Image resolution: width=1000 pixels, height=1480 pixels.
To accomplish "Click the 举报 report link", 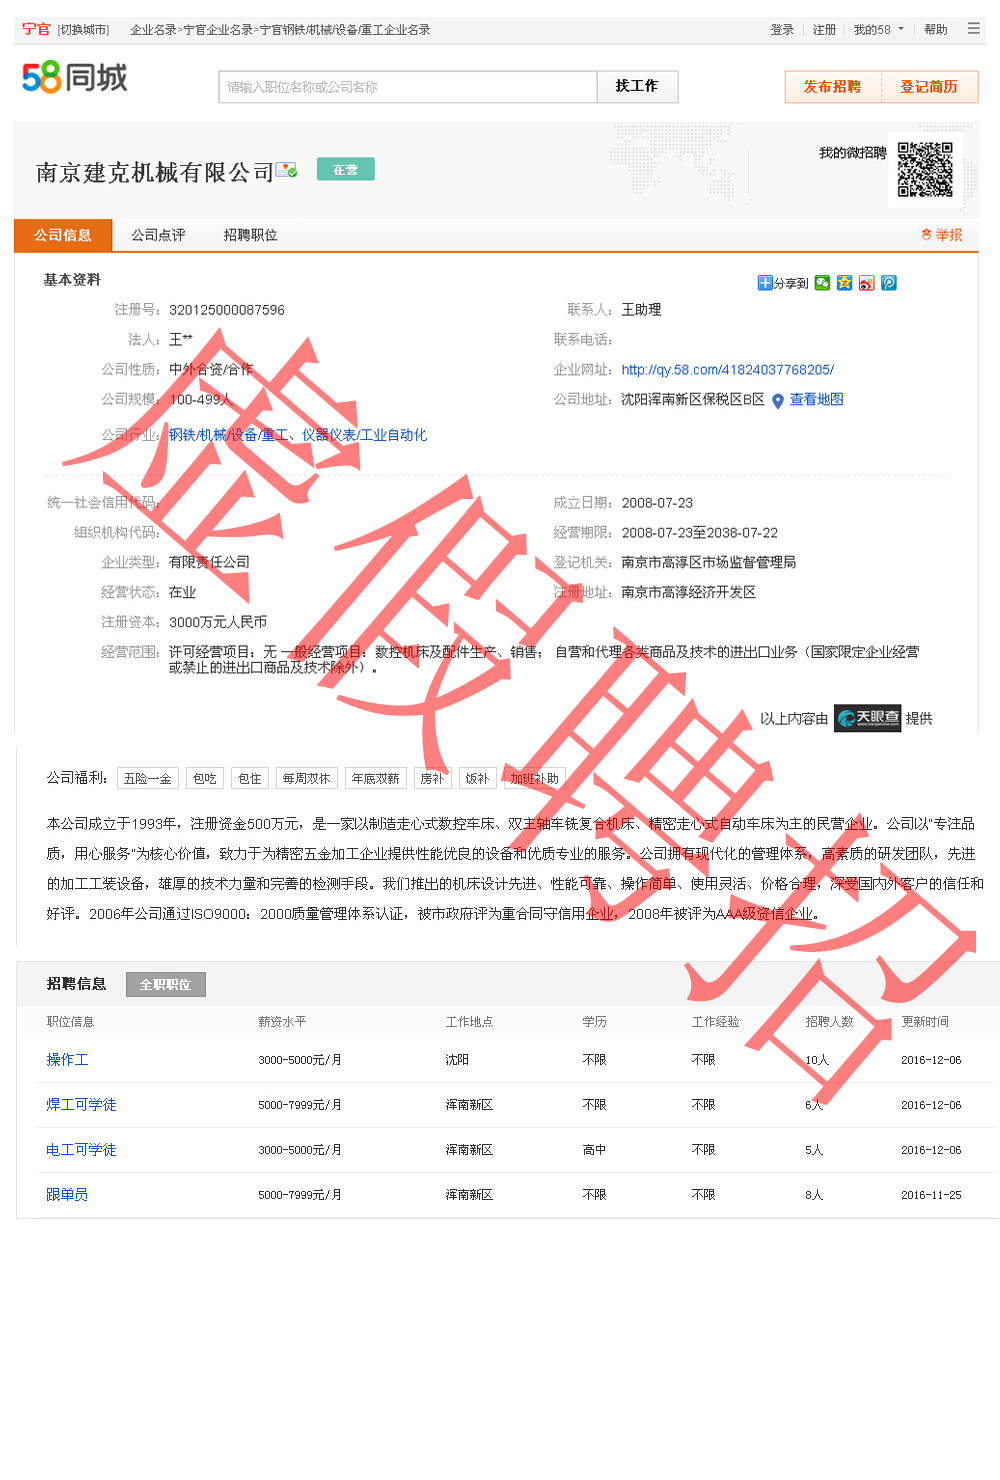I will coord(942,235).
